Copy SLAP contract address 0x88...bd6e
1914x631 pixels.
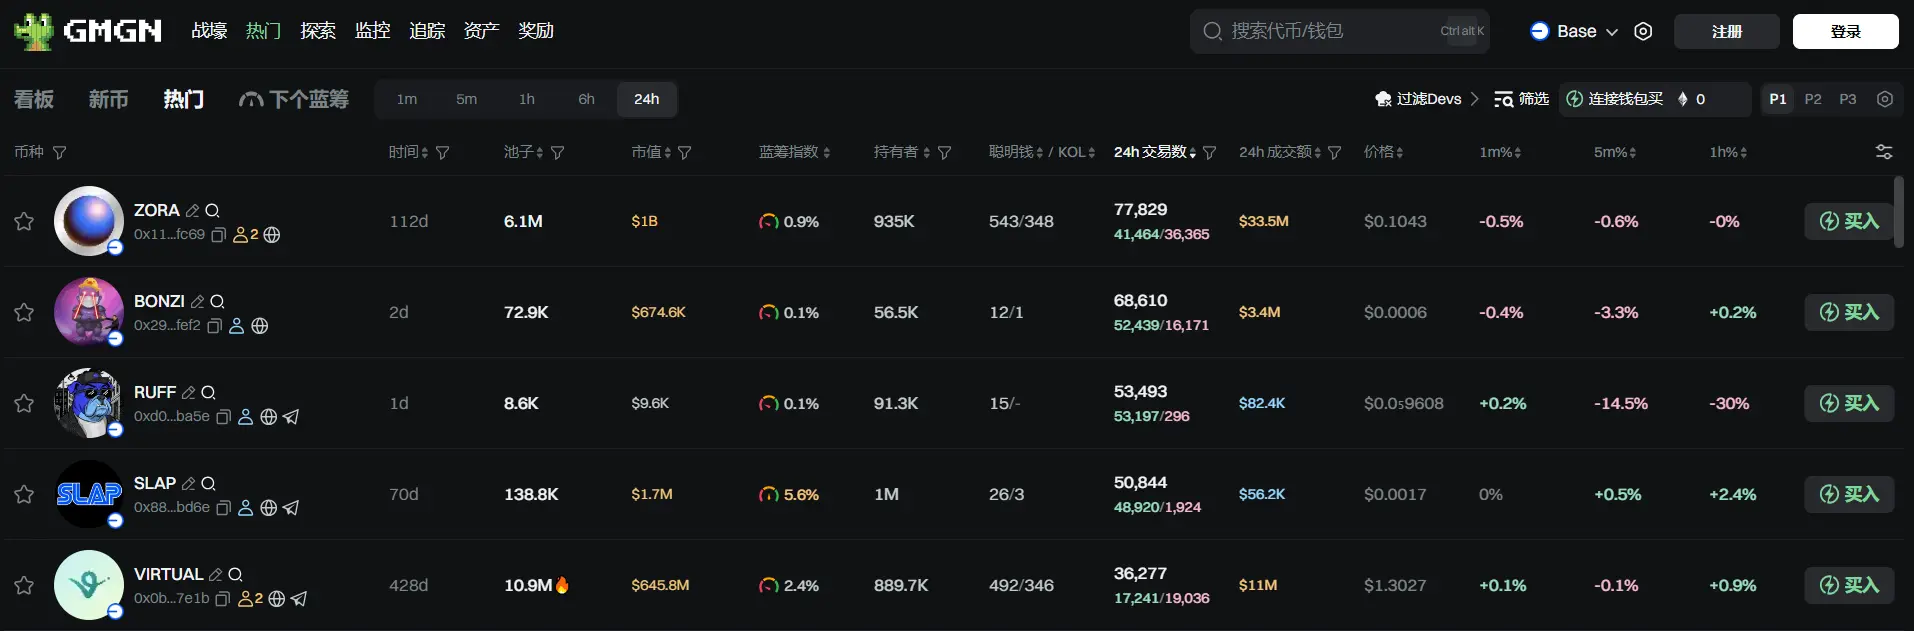(224, 508)
